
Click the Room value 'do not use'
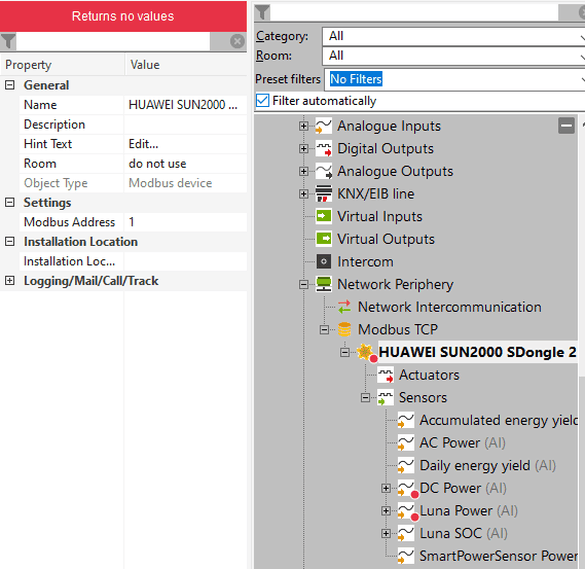pos(157,163)
